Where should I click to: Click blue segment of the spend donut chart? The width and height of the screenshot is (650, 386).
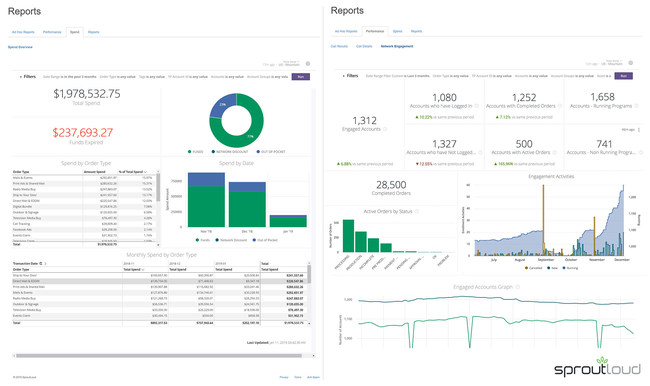point(223,107)
